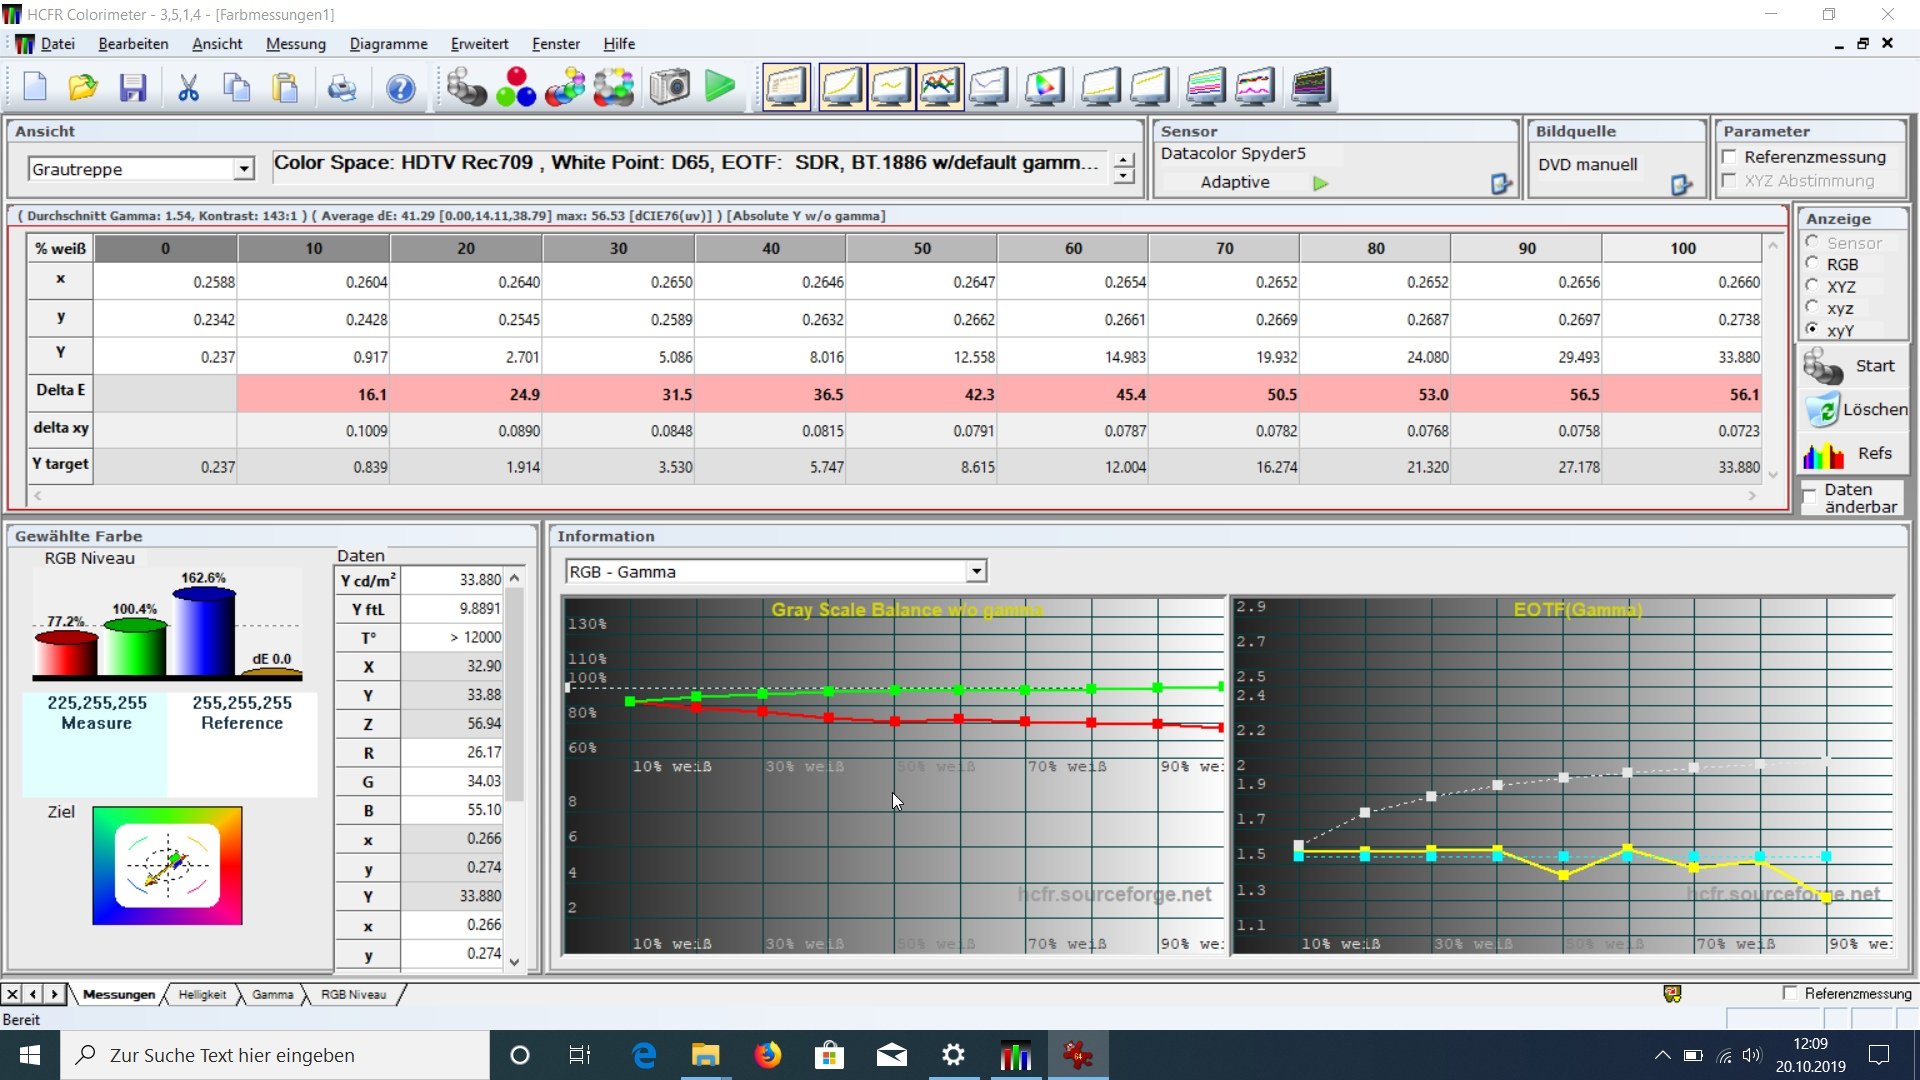Cut selection with the scissors icon
Screen dimensions: 1920x1080
(188, 88)
